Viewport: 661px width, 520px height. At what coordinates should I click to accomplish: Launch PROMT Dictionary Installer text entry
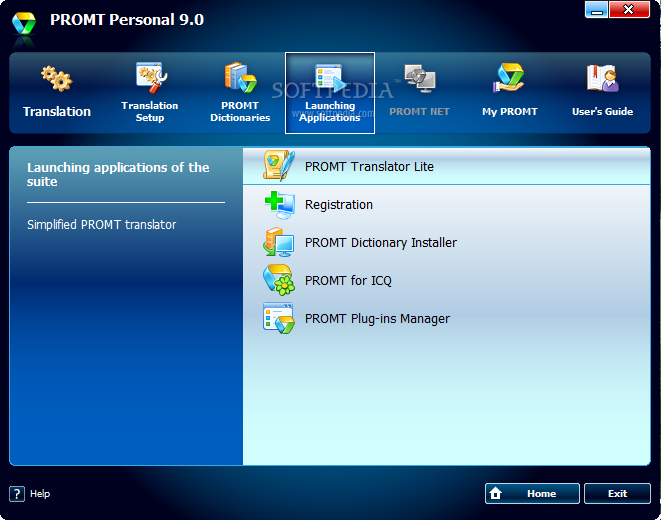point(381,243)
